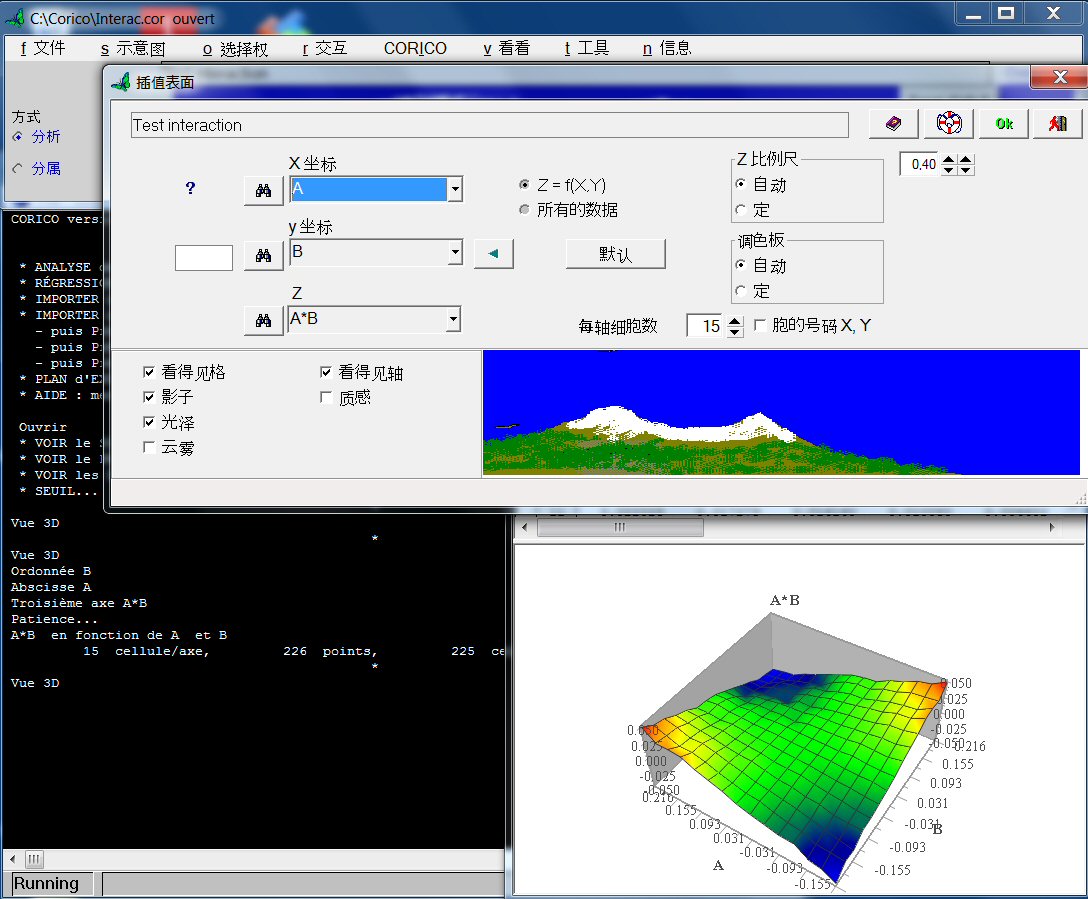This screenshot has width=1088, height=899.
Task: Expand the X坐标 dropdown showing A
Action: [x=454, y=189]
